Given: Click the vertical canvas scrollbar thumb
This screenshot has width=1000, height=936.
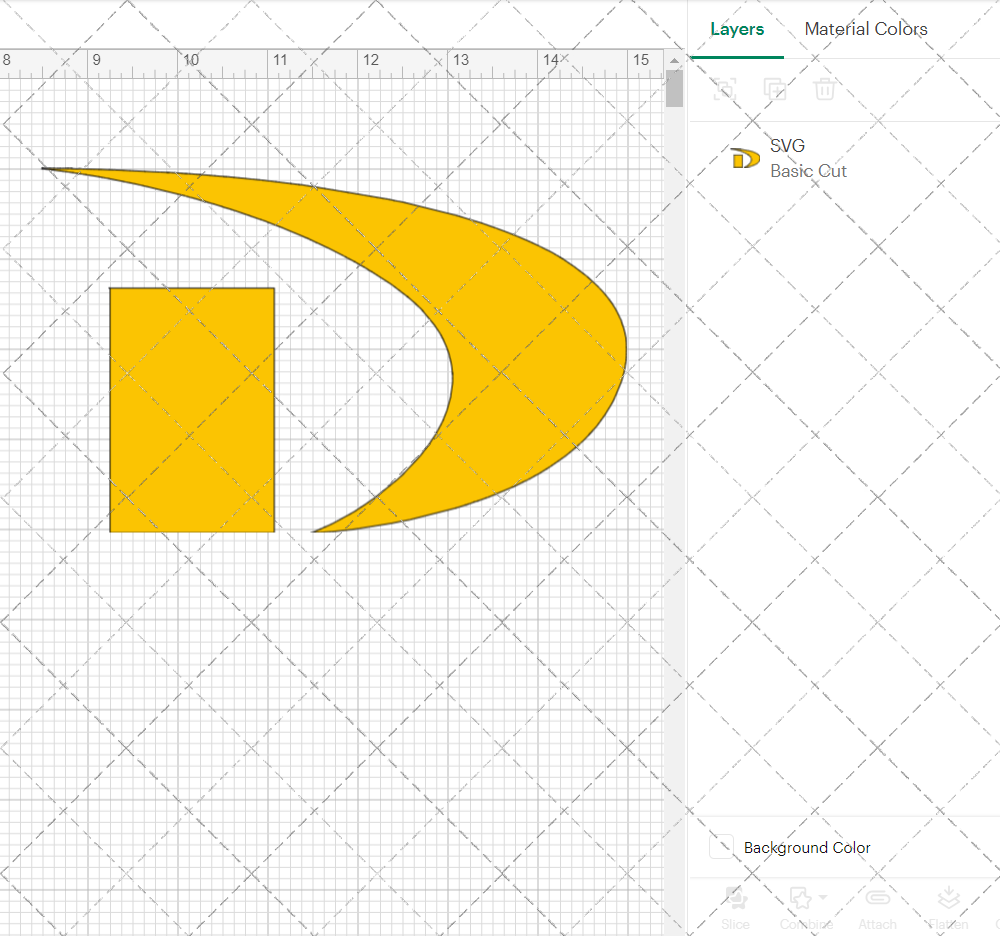Looking at the screenshot, I should click(674, 89).
